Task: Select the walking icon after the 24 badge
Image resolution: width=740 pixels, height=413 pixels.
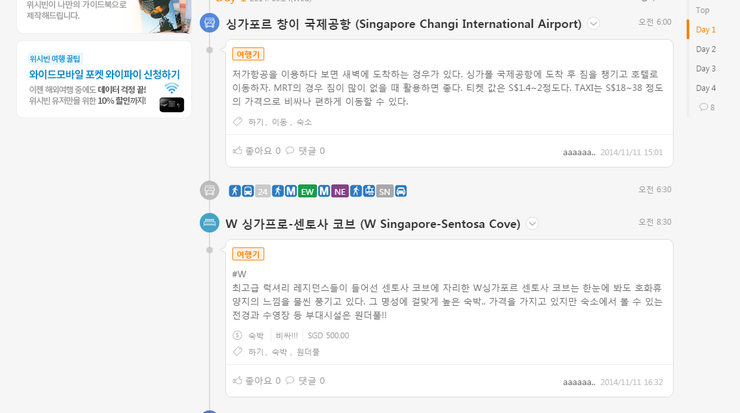Action: pos(278,191)
